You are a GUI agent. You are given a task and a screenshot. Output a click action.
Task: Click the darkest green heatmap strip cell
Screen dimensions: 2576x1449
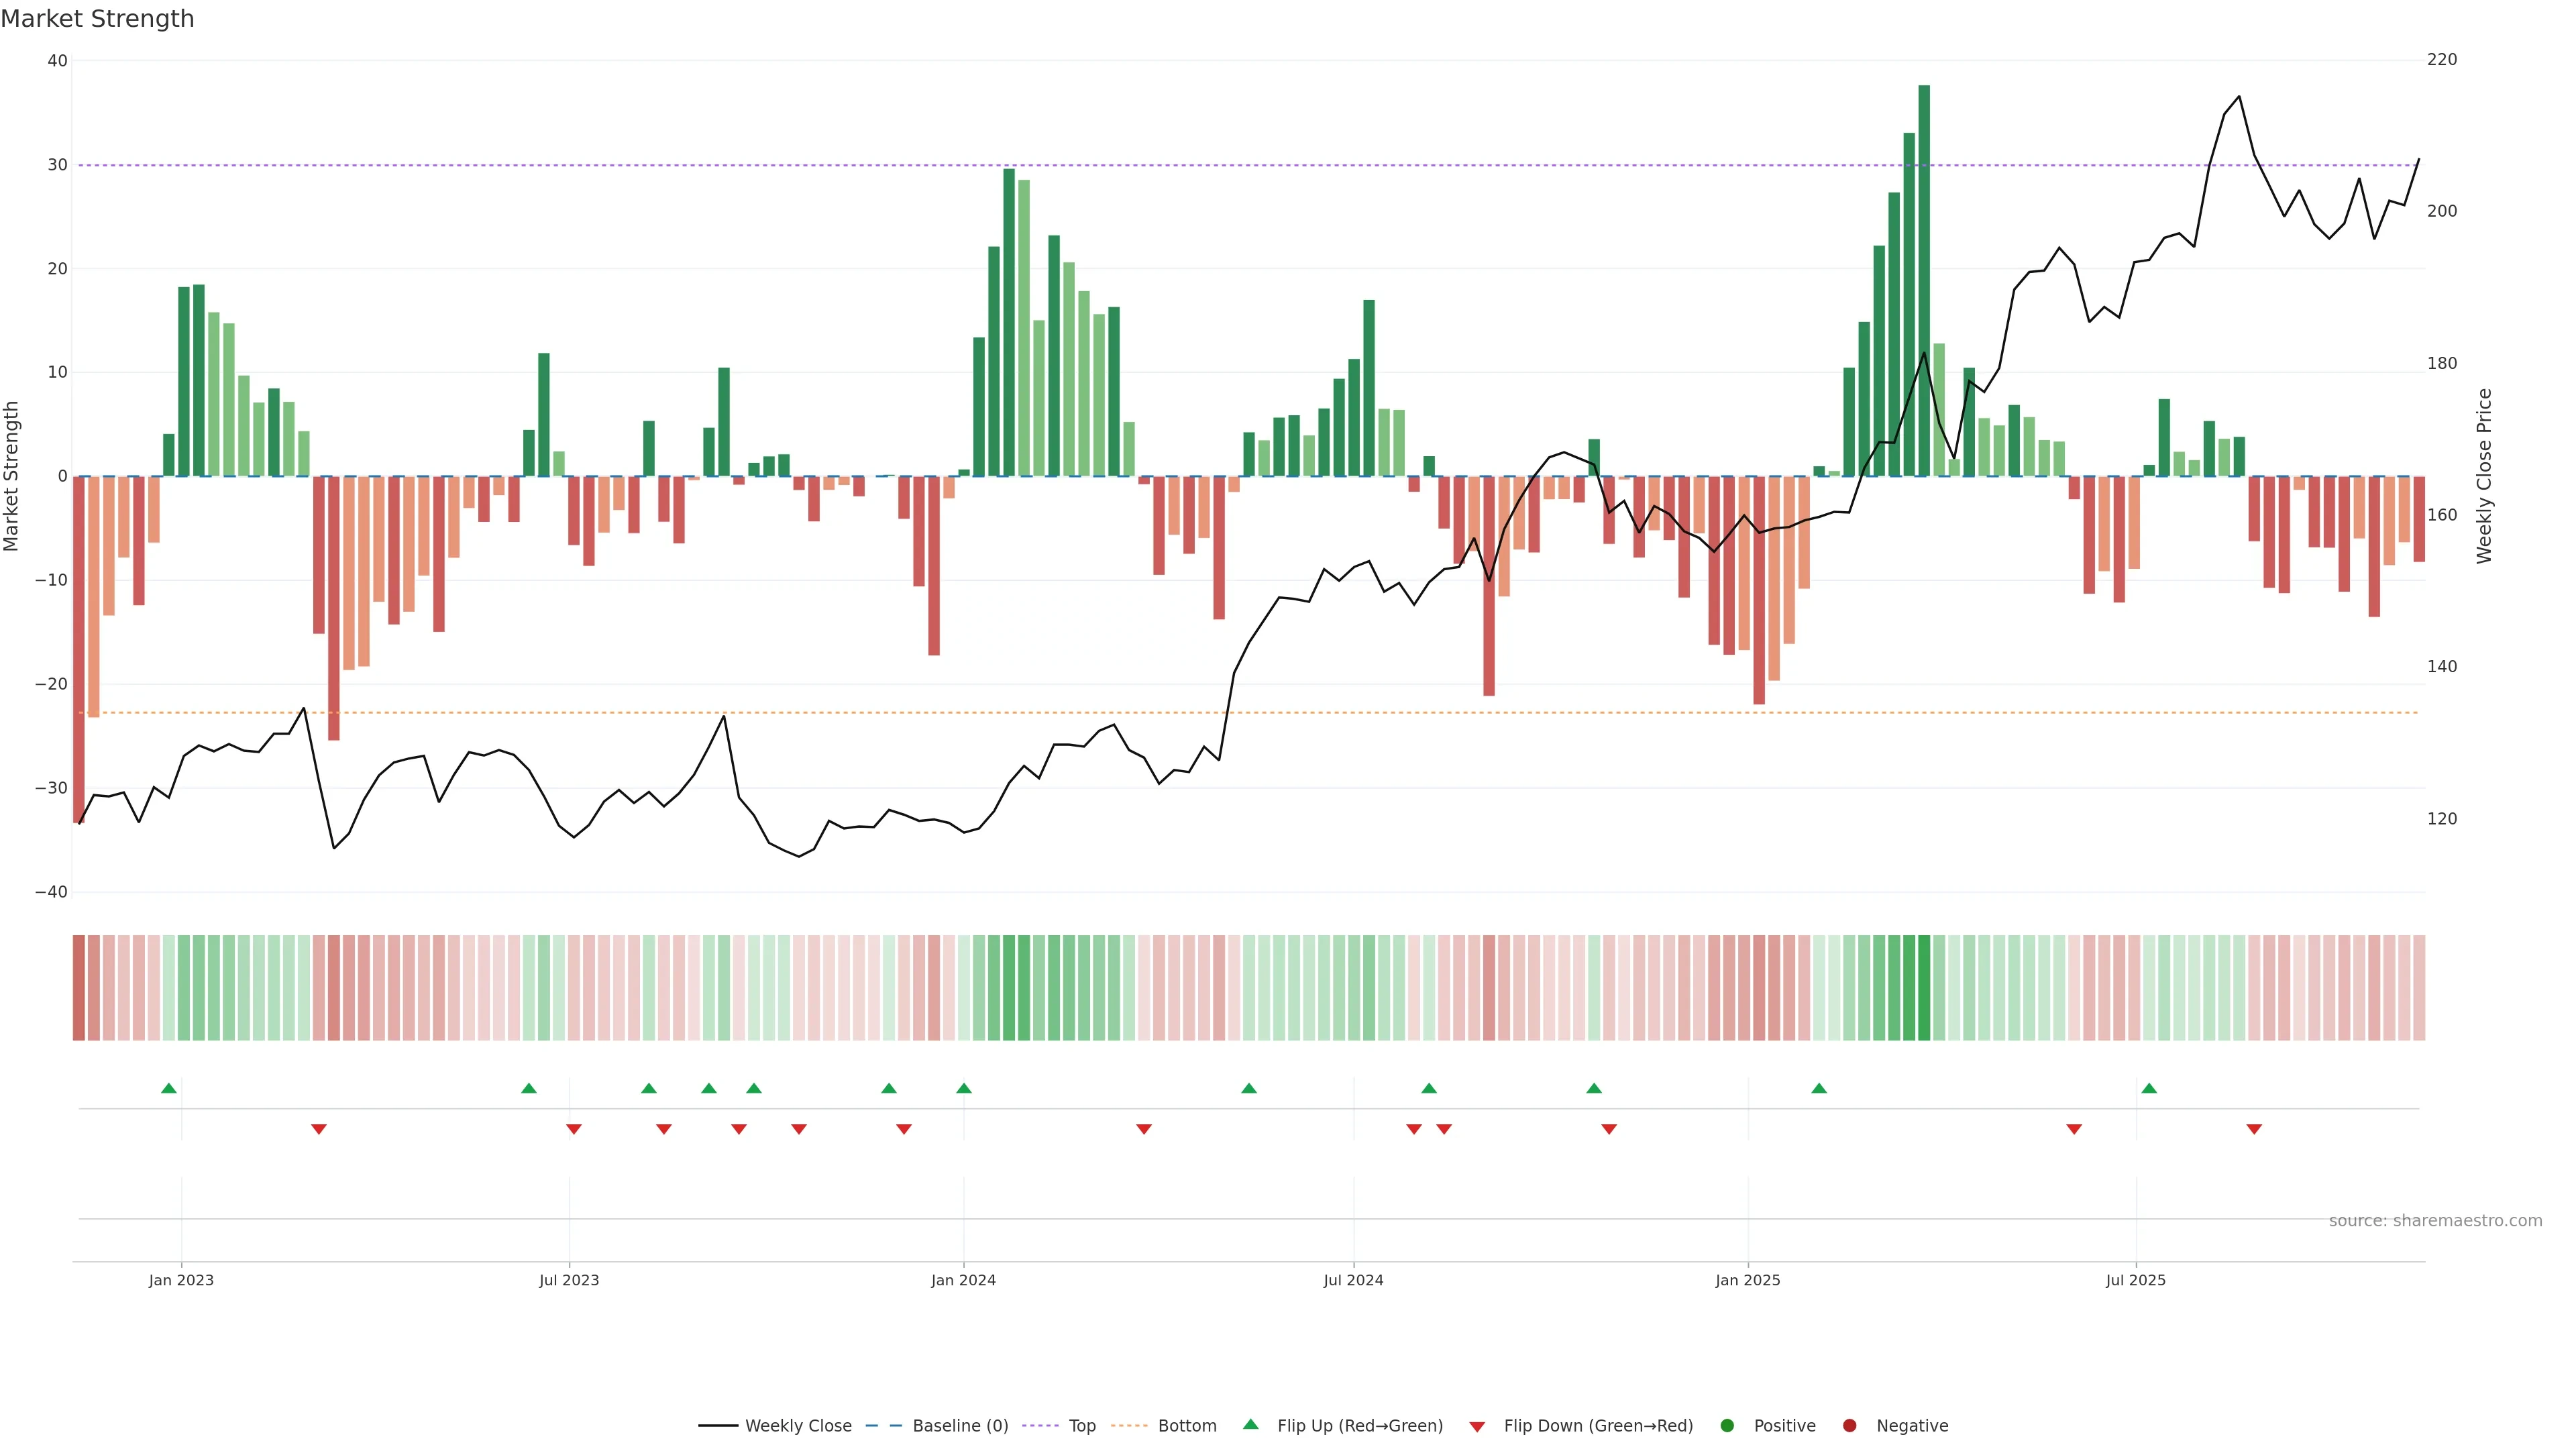(x=1924, y=988)
